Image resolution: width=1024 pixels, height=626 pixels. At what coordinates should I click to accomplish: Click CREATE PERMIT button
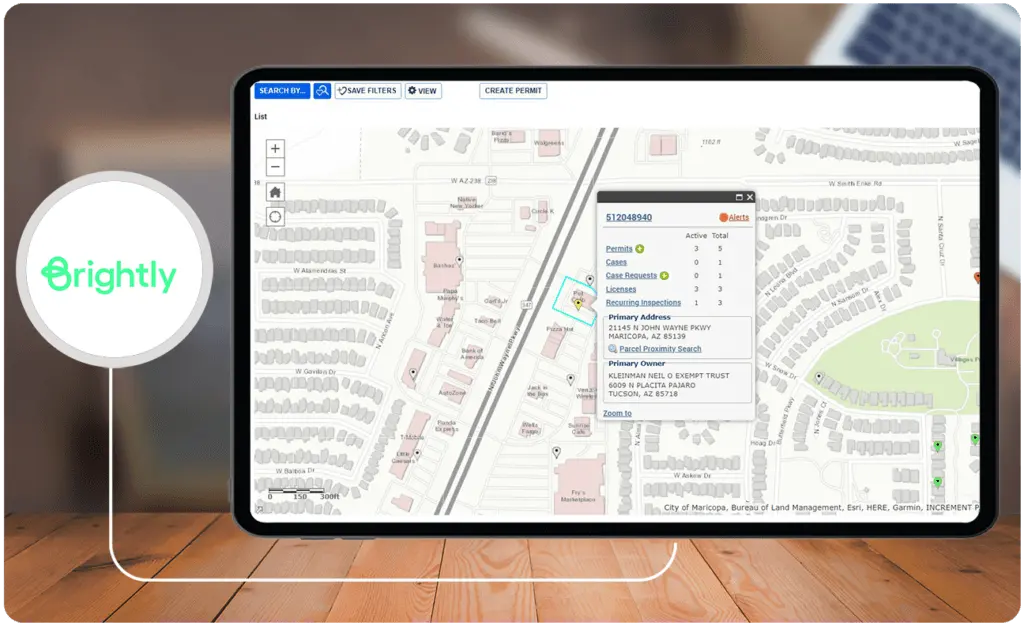coord(513,91)
